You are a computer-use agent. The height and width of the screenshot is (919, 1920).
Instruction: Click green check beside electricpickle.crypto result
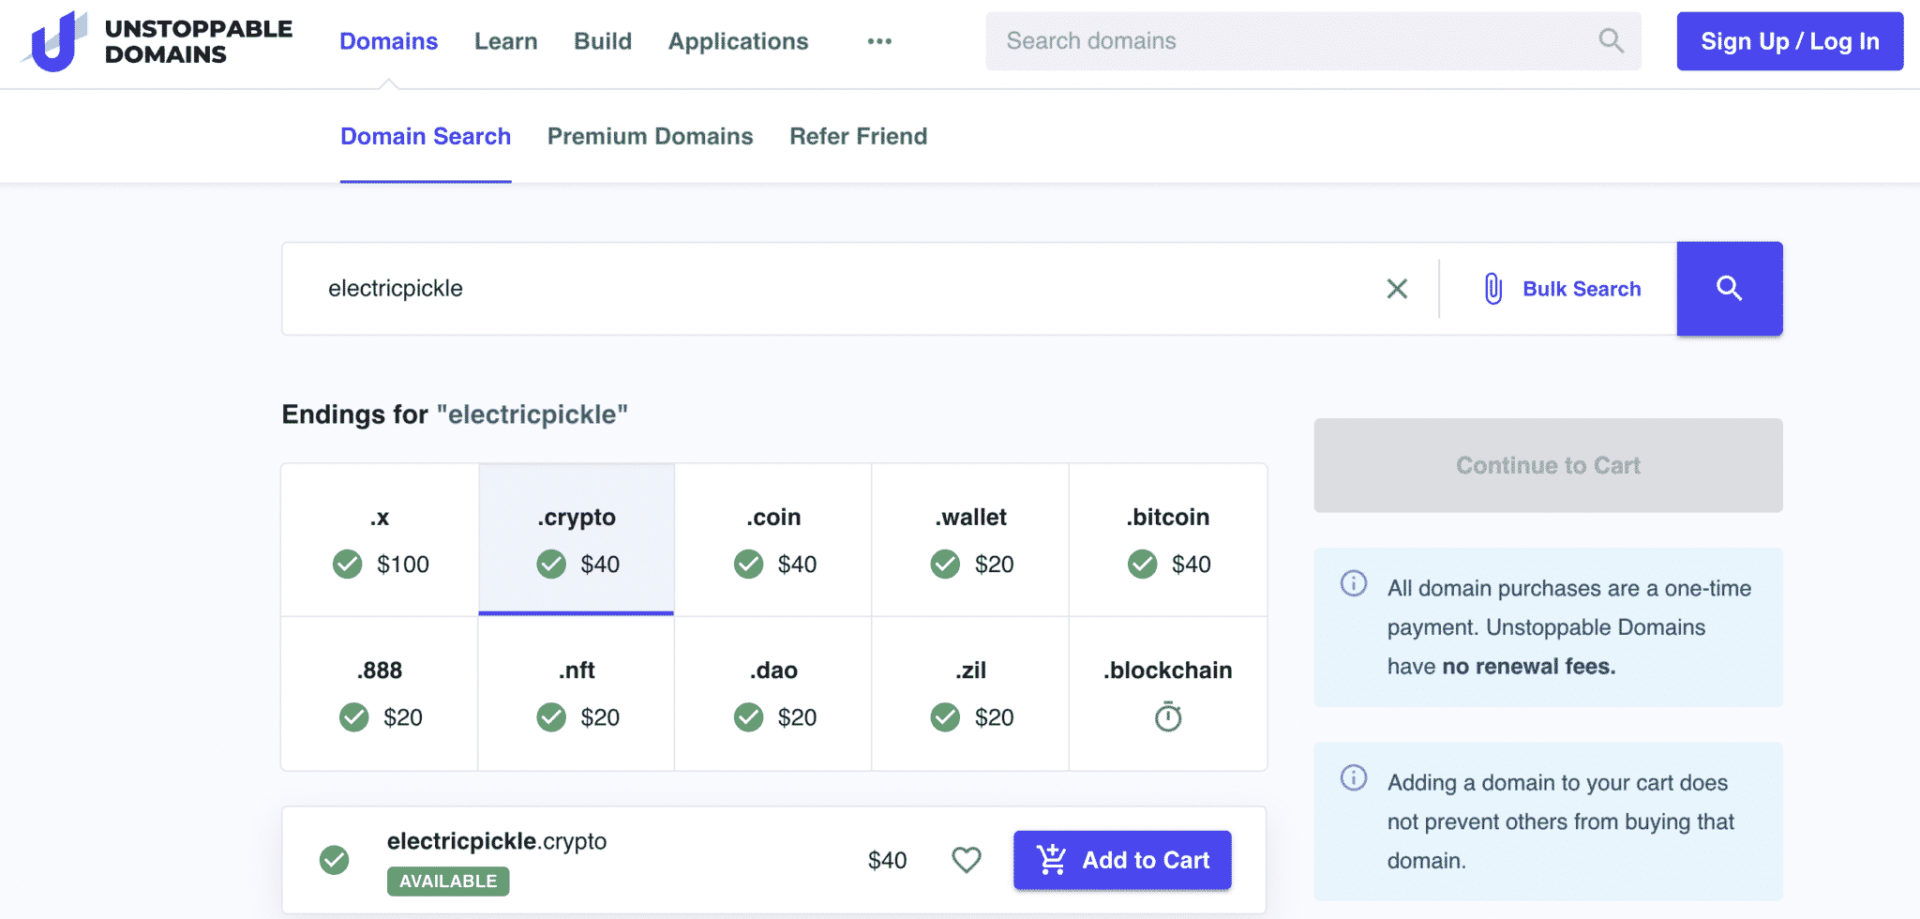click(x=334, y=860)
